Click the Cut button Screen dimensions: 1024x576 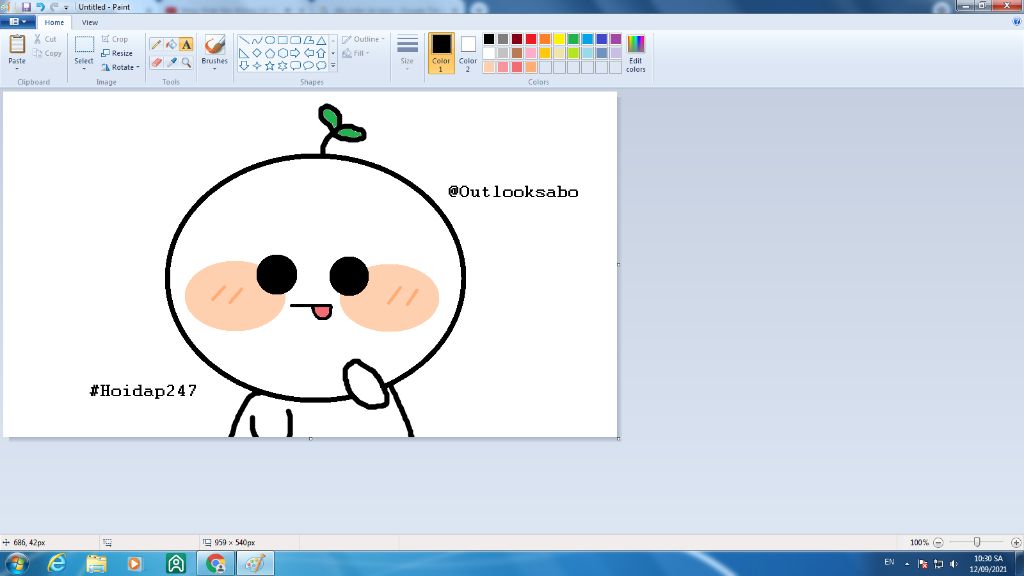(x=46, y=39)
